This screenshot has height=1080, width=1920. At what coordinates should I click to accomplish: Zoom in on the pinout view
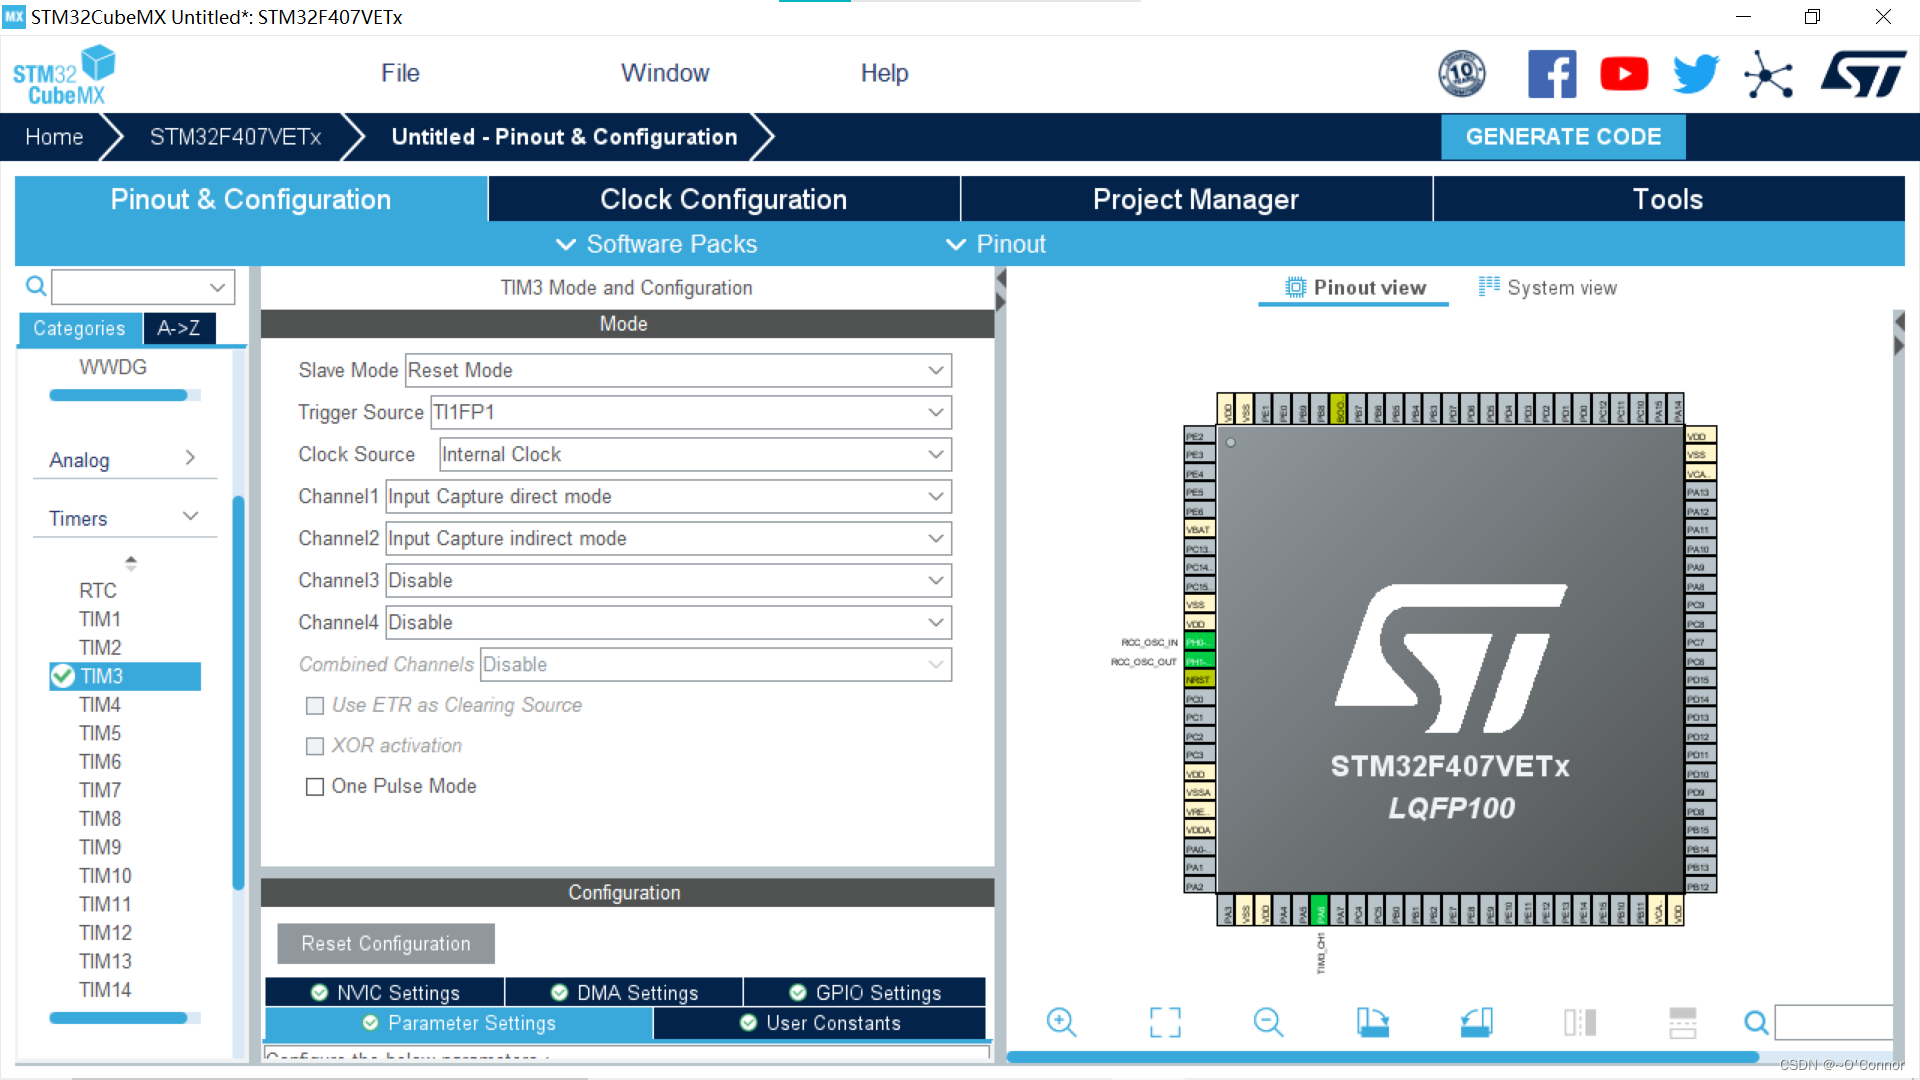click(x=1061, y=1022)
